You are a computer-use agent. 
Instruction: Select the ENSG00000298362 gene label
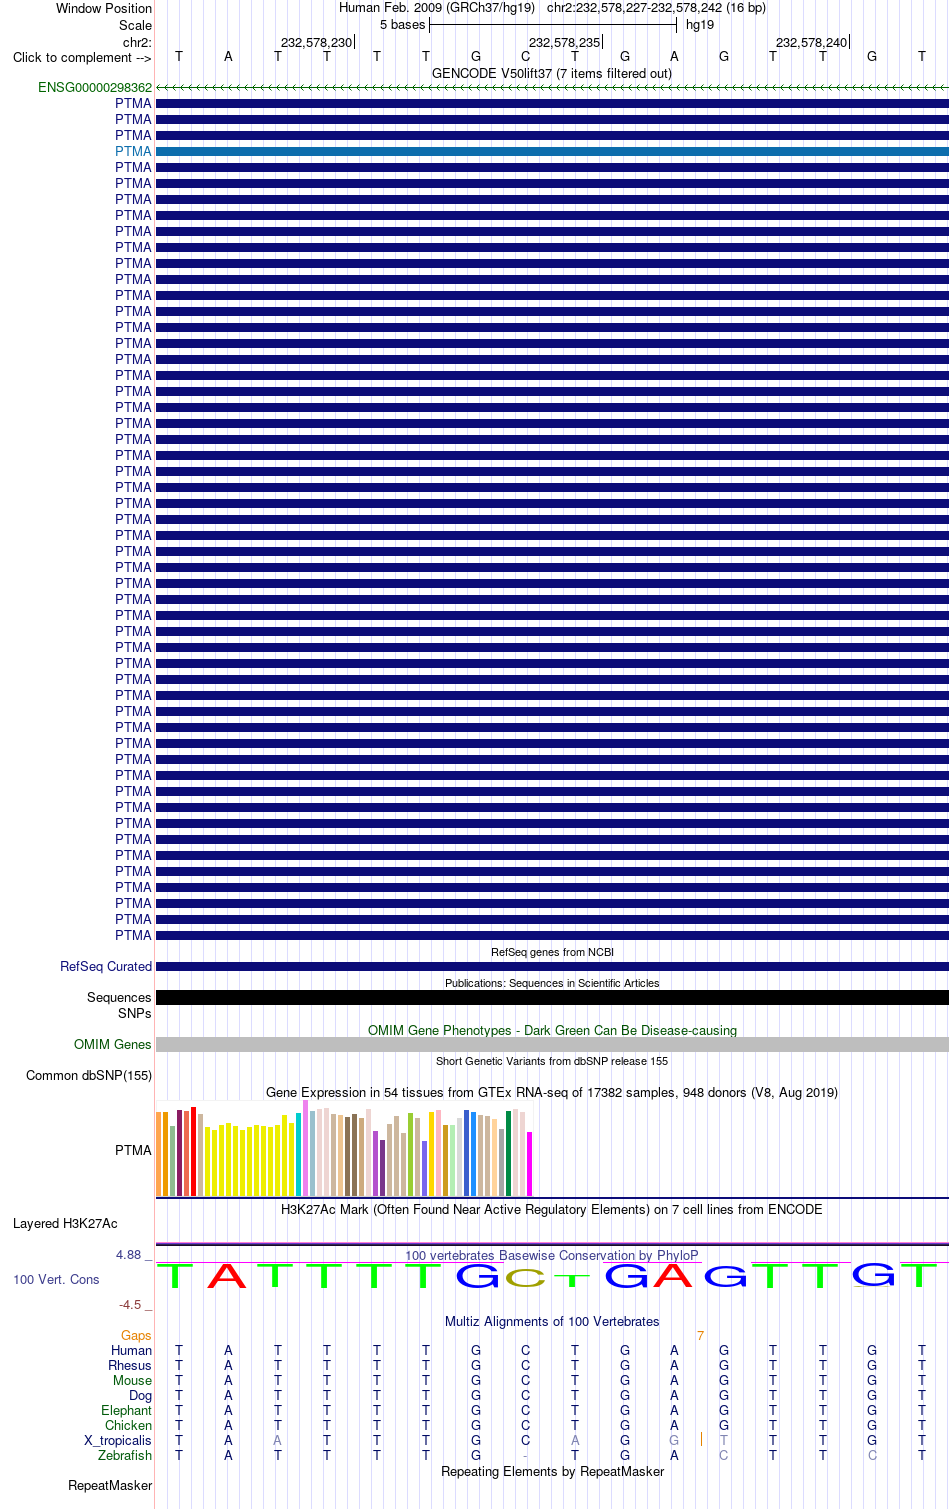tap(95, 88)
